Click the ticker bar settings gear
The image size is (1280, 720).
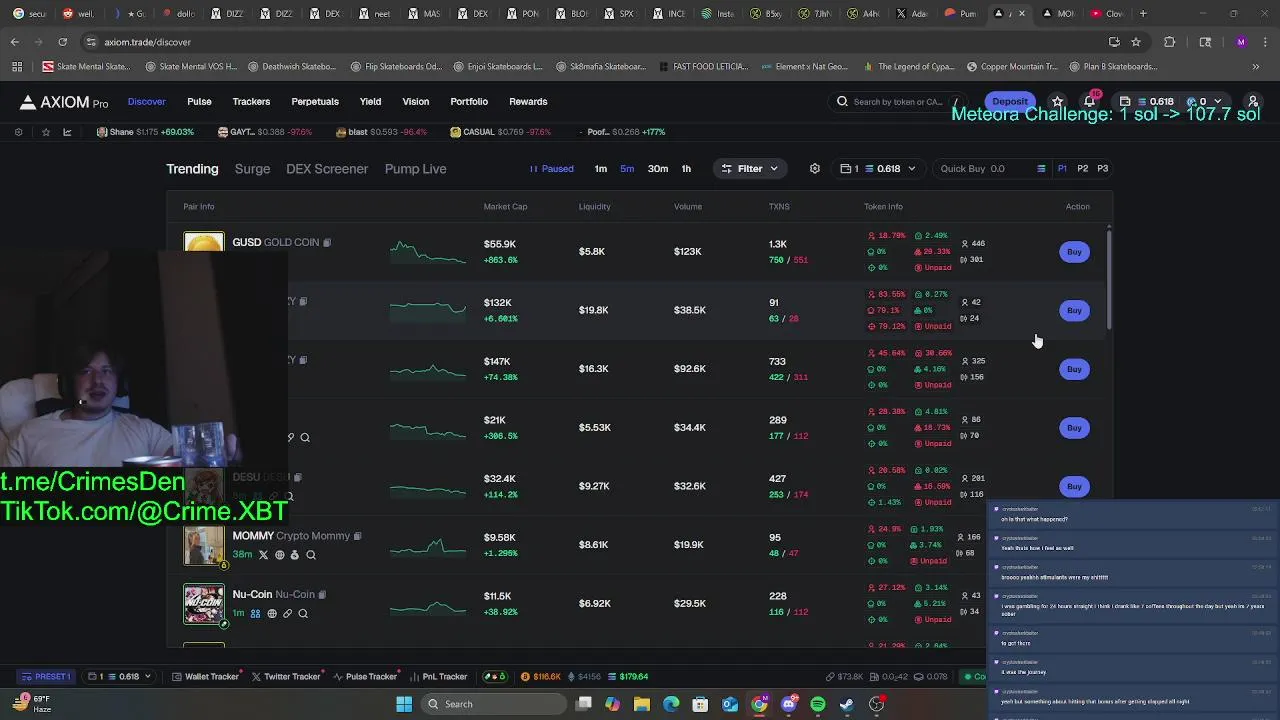tap(18, 132)
